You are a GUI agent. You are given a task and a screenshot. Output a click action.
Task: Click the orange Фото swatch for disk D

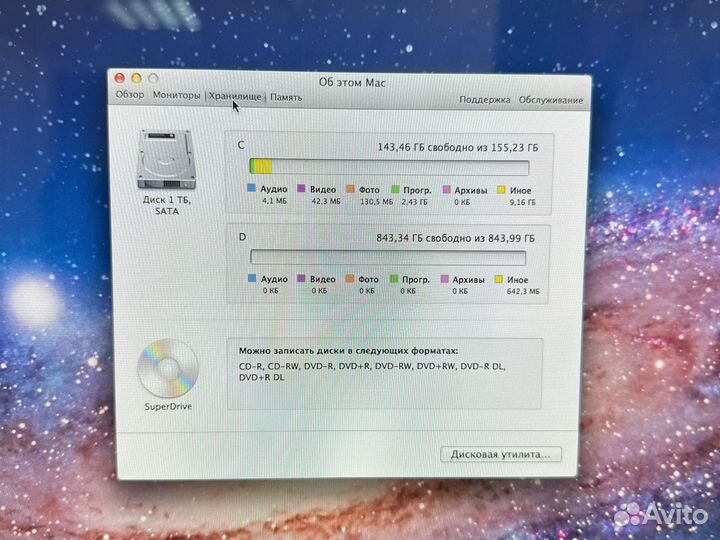350,279
